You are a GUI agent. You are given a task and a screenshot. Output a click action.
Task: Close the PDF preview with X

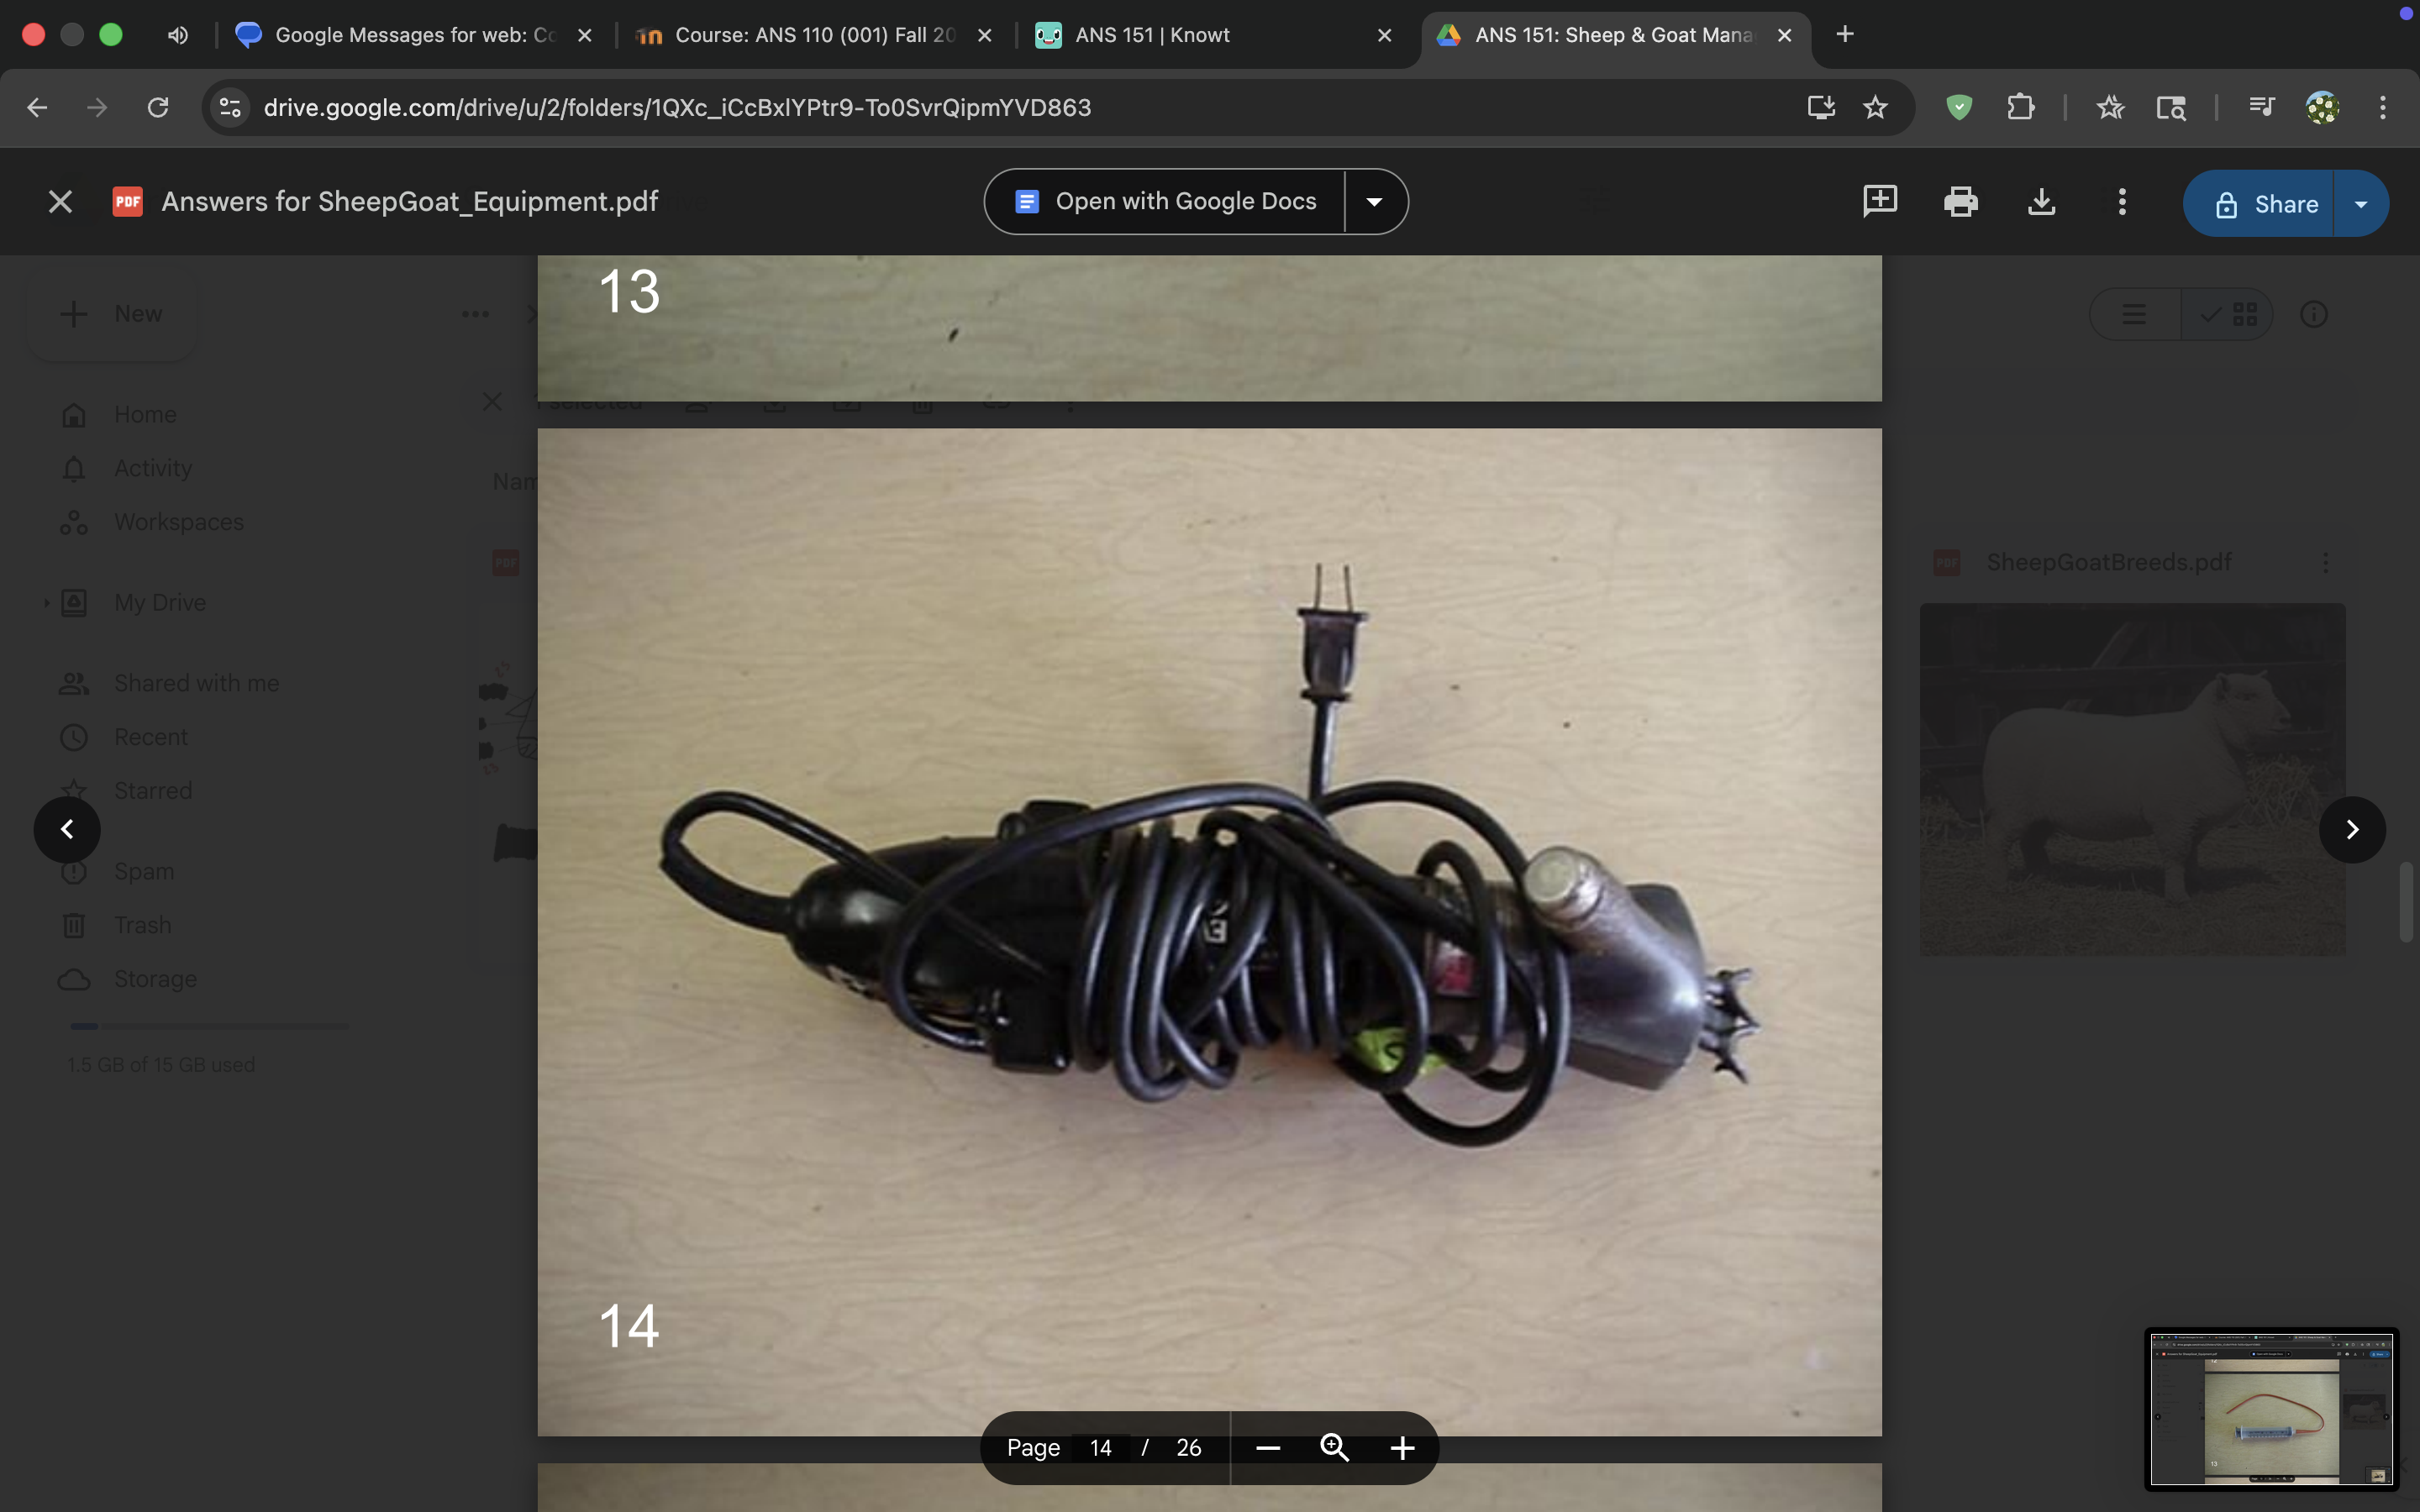click(x=60, y=202)
